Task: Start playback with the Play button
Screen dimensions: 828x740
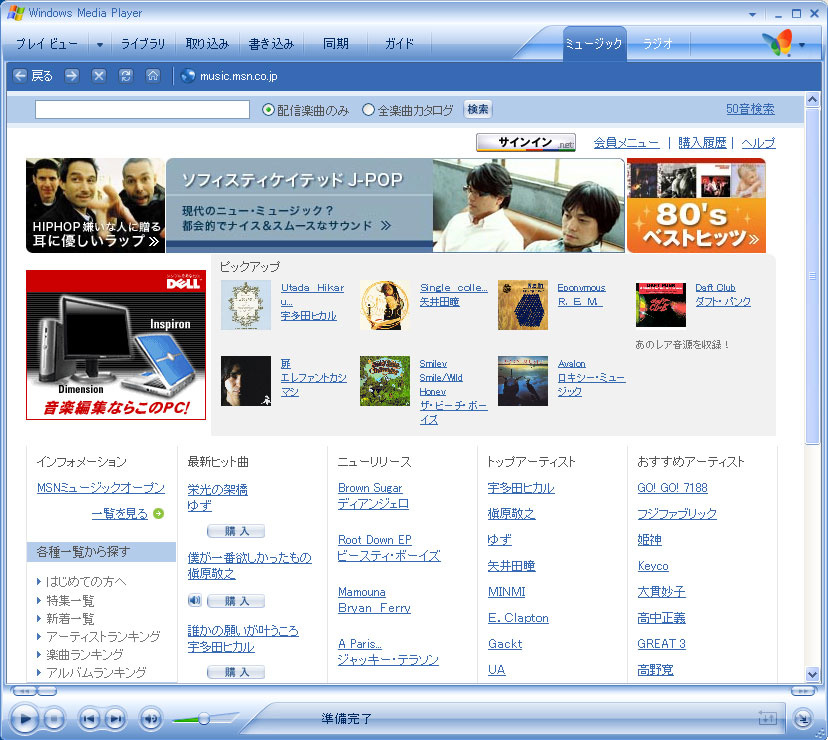Action: pyautogui.click(x=24, y=718)
